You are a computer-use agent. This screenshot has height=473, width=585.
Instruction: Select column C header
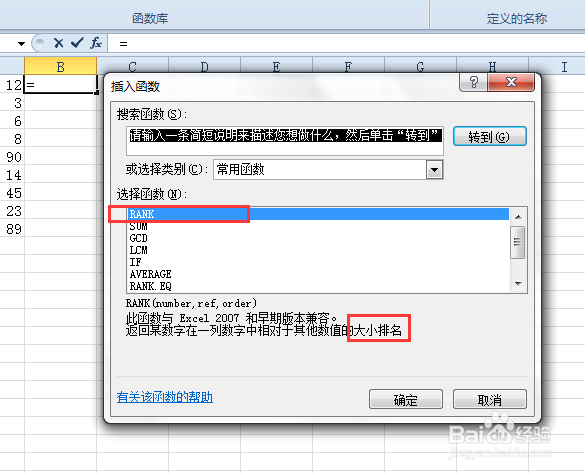point(132,66)
